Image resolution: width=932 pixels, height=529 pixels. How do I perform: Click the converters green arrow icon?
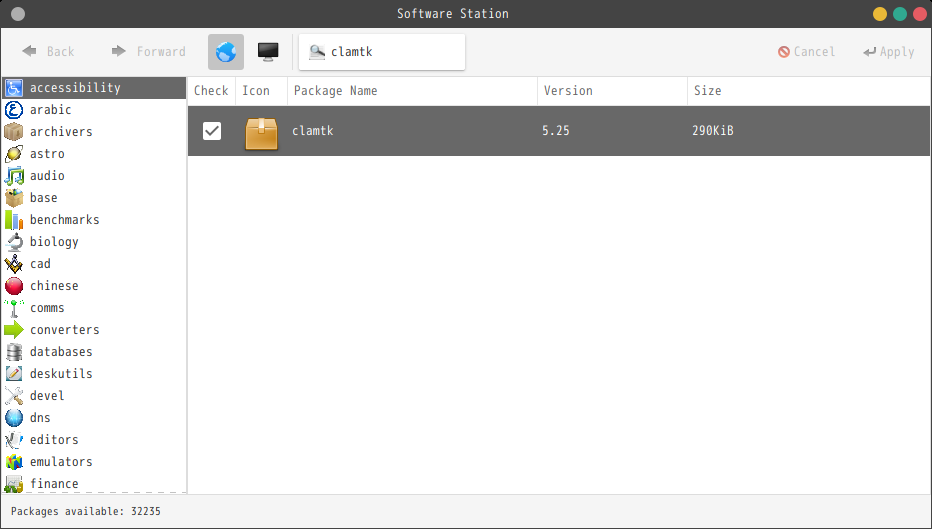coord(14,330)
